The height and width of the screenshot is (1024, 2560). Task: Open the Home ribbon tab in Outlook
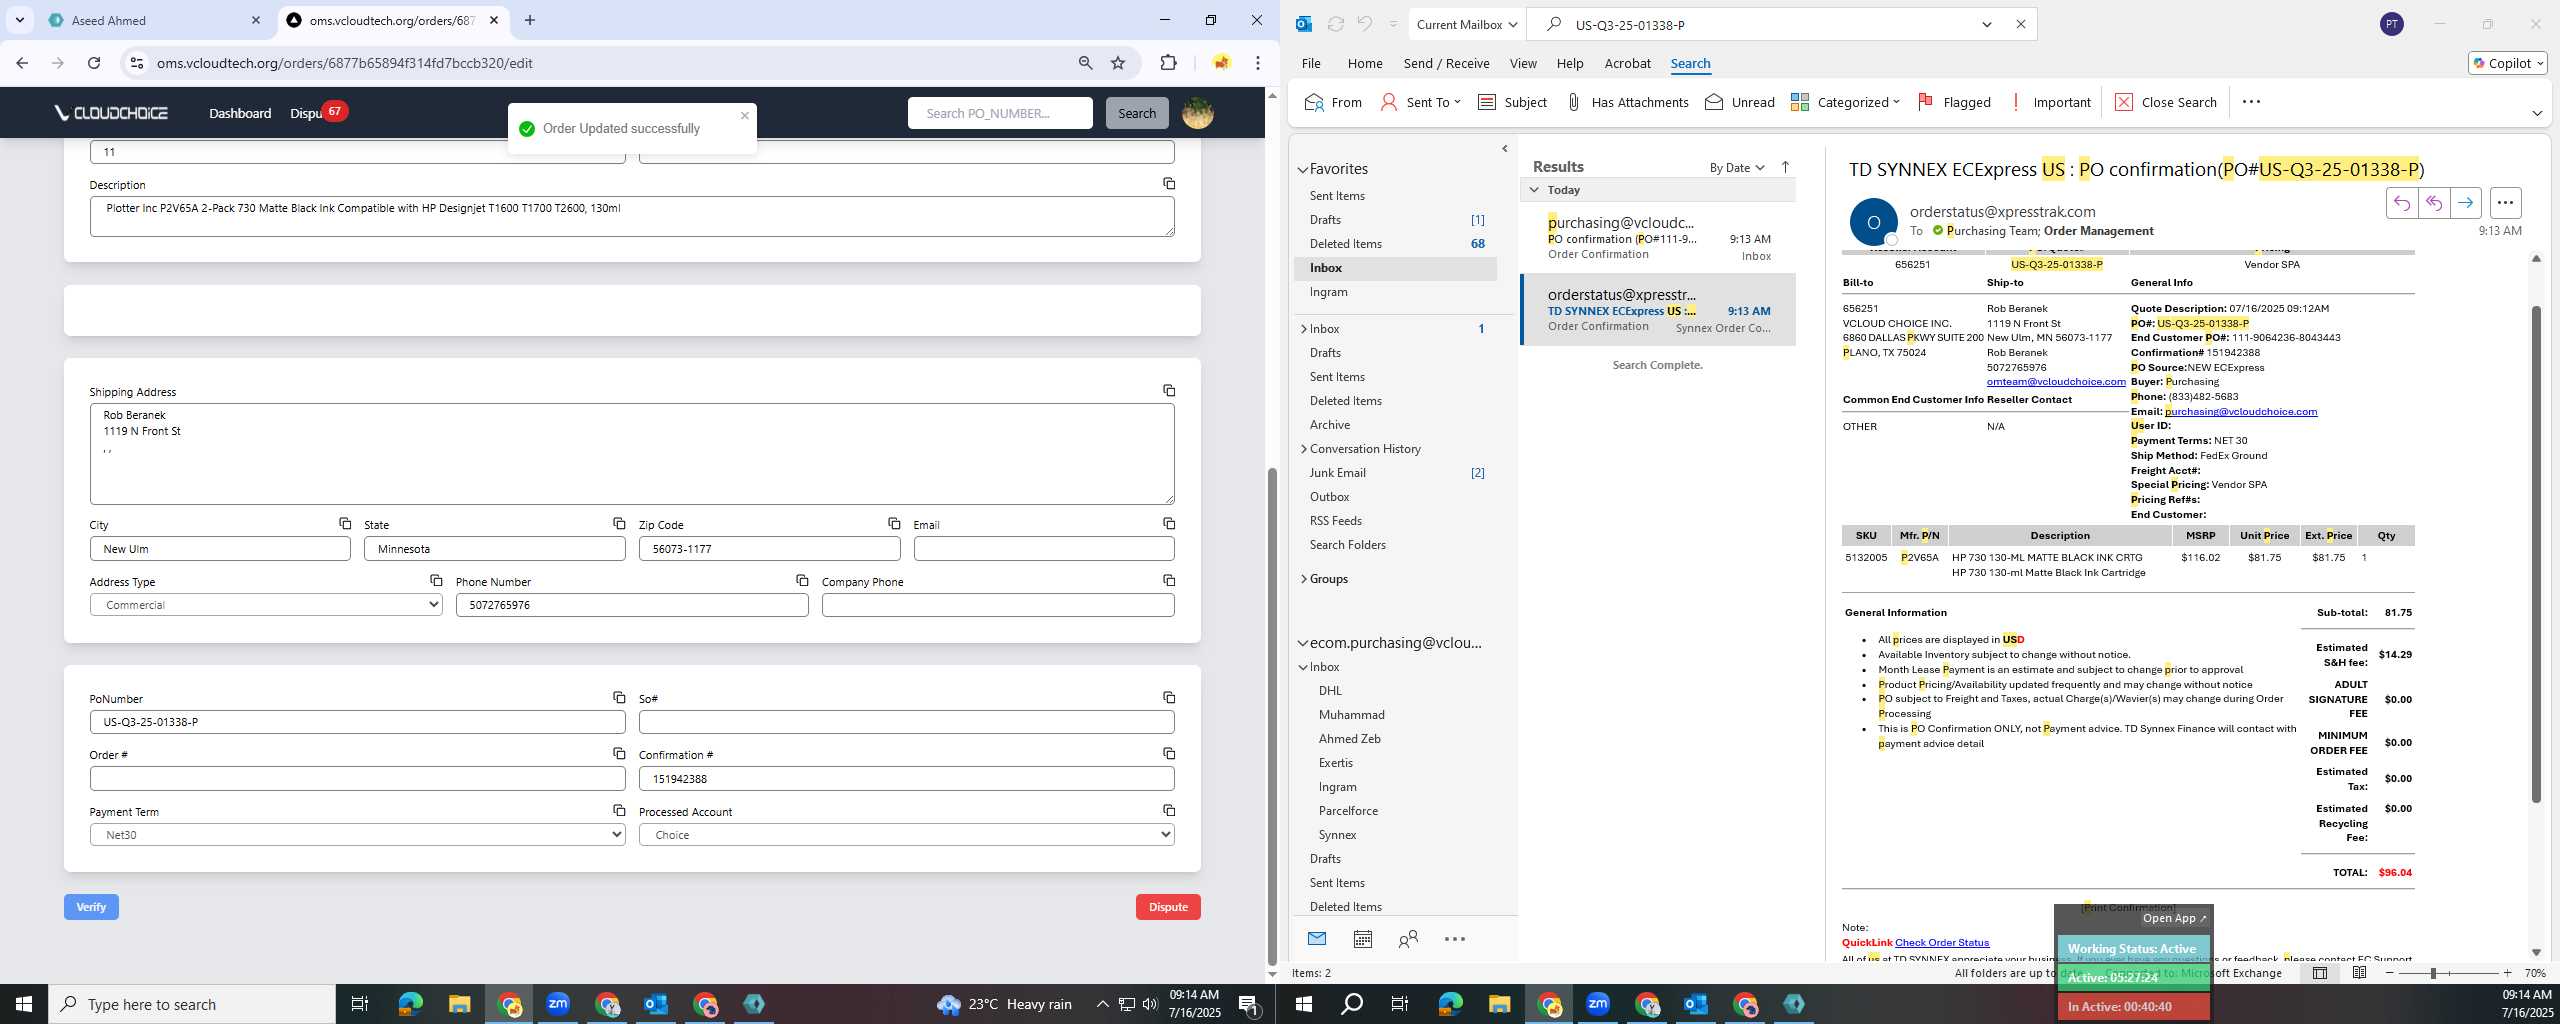pyautogui.click(x=1364, y=63)
